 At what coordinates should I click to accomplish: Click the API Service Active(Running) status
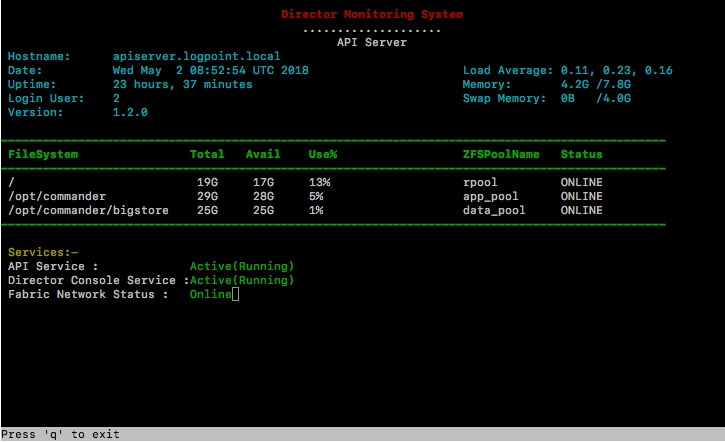point(242,267)
